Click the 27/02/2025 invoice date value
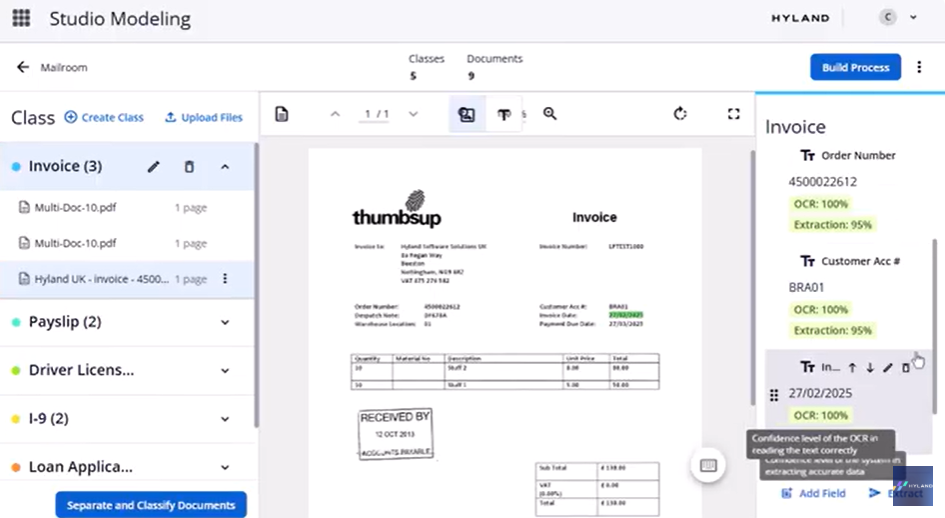 [820, 393]
